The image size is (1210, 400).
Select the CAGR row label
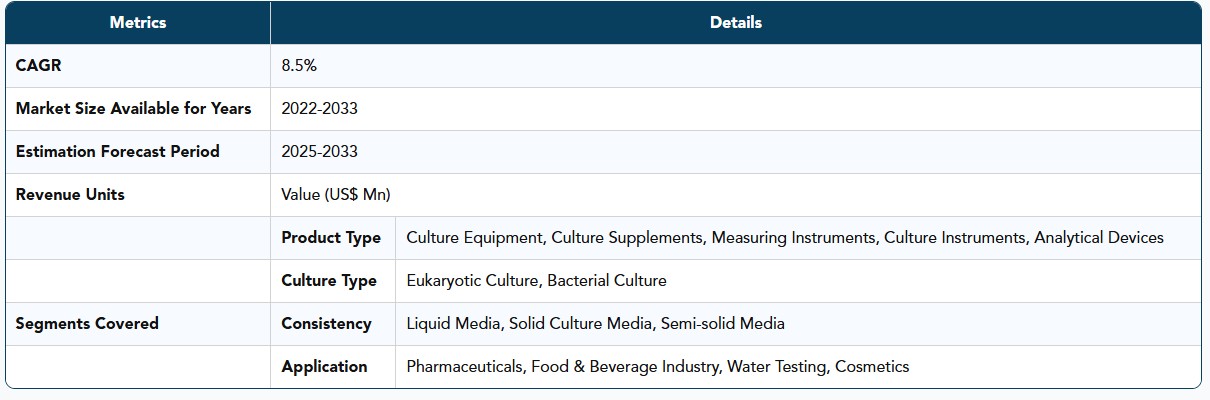[40, 65]
